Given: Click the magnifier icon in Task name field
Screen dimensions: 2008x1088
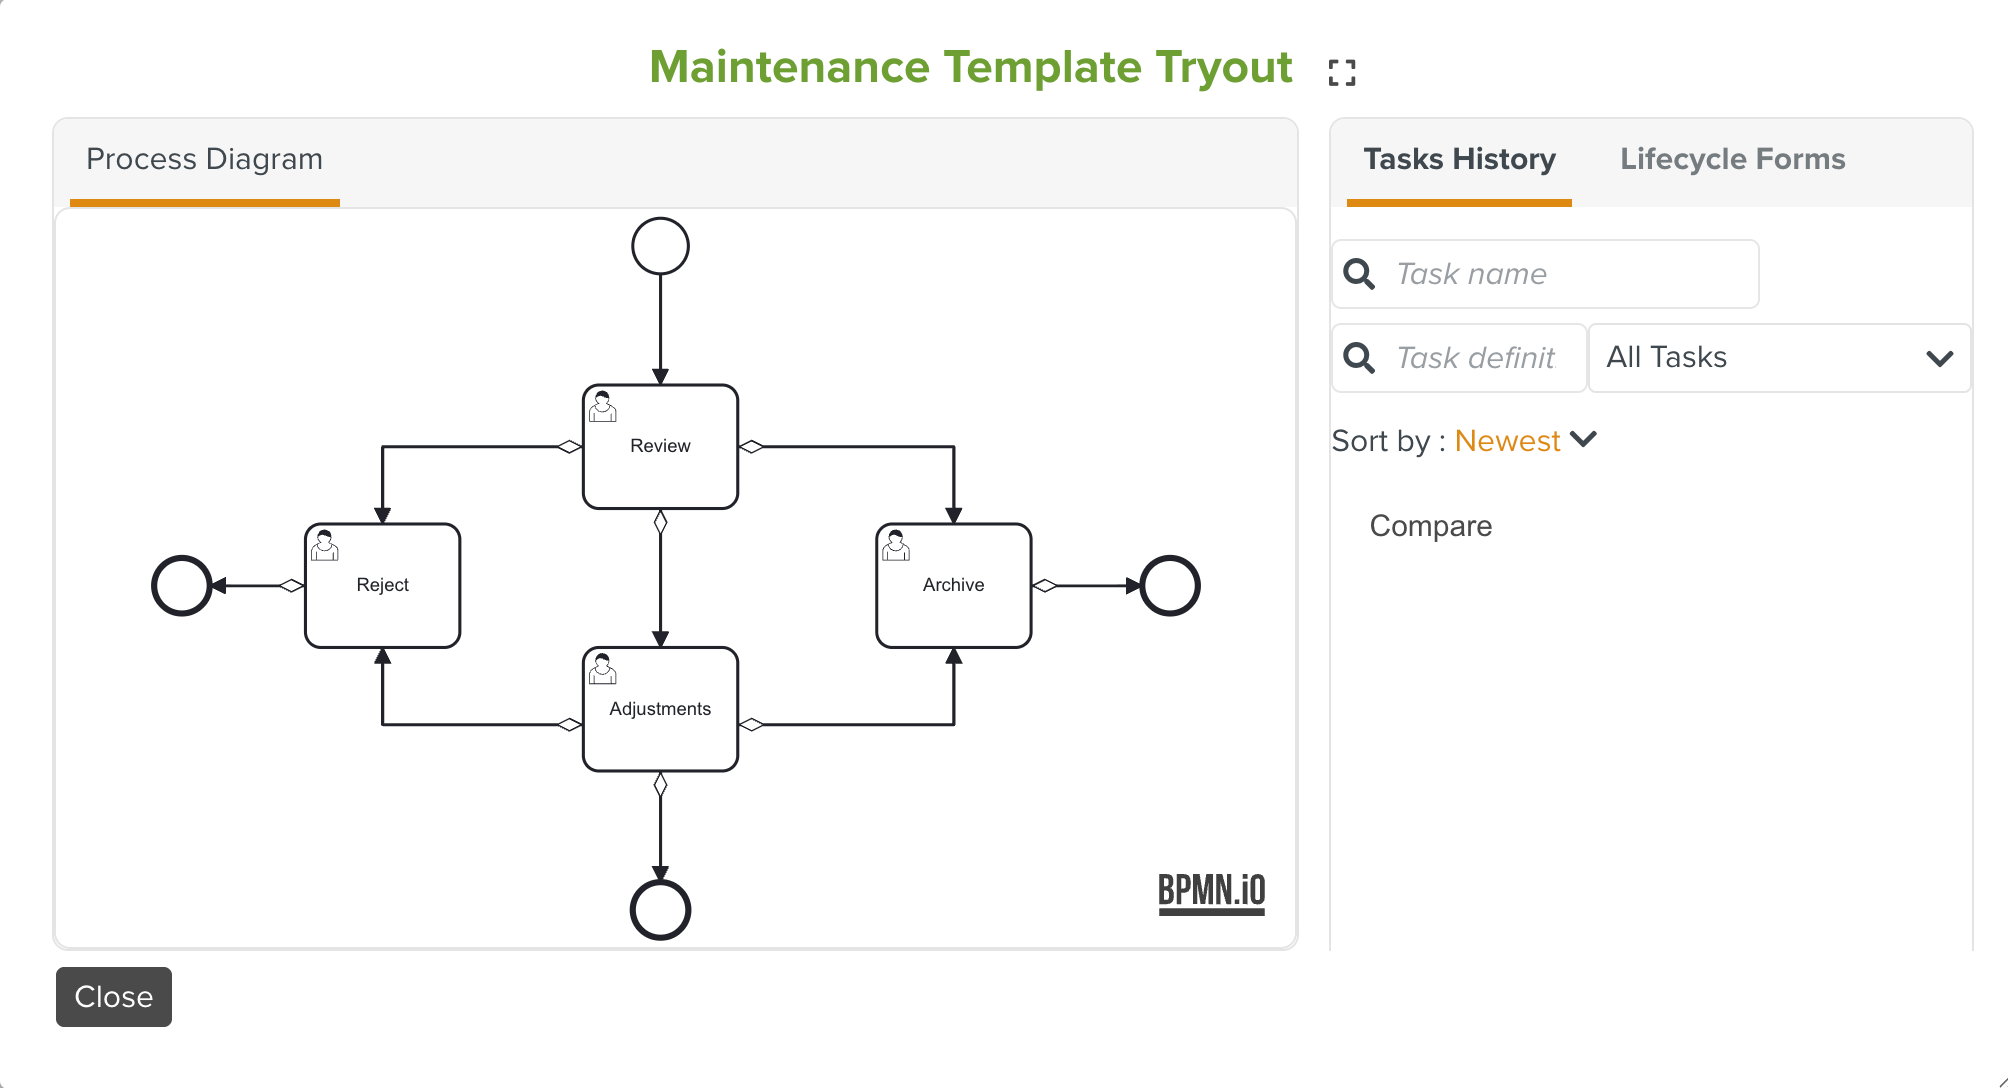Looking at the screenshot, I should click(x=1359, y=274).
